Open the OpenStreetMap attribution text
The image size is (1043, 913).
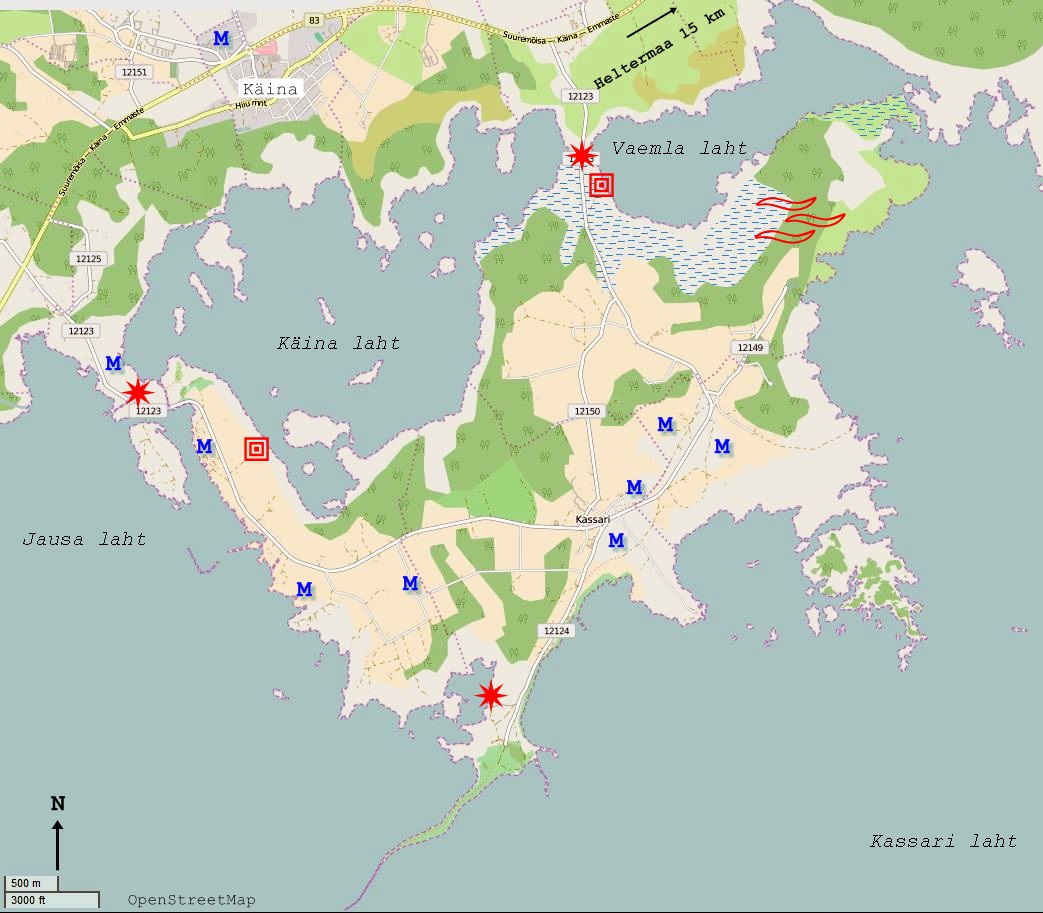point(191,900)
